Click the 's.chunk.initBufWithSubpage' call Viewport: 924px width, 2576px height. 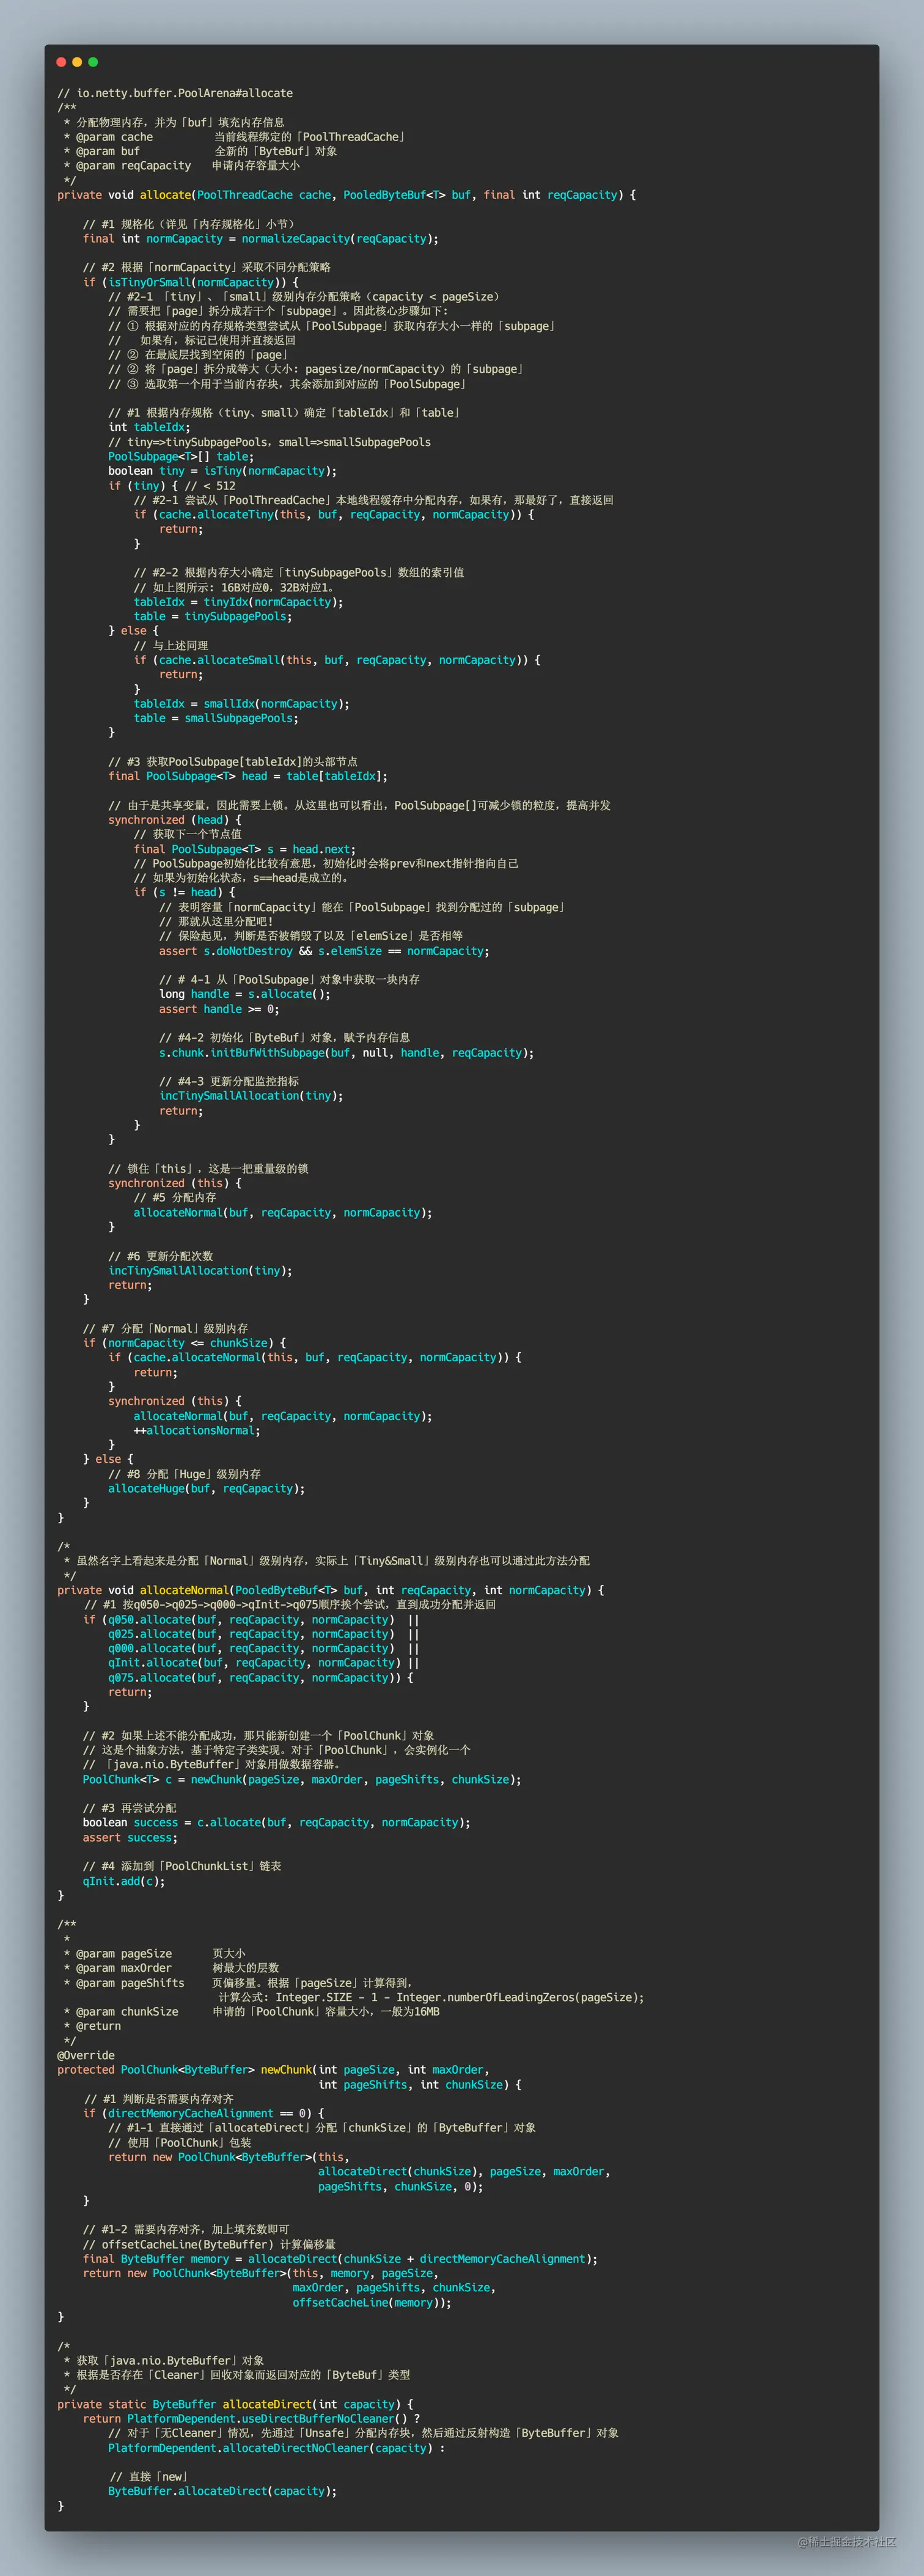pyautogui.click(x=346, y=1053)
